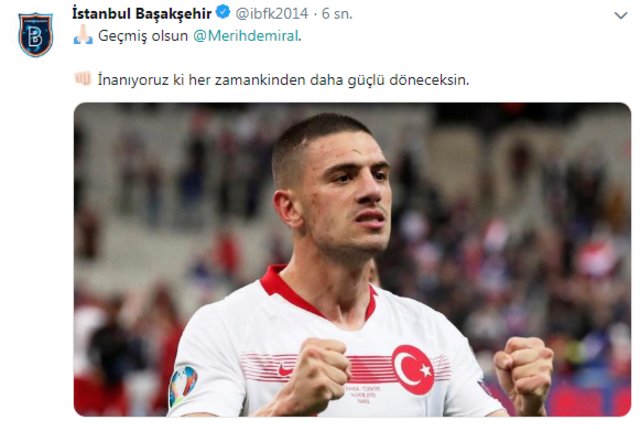The height and width of the screenshot is (431, 640).
Task: Open the Başakşehir club logo avatar
Action: click(36, 34)
